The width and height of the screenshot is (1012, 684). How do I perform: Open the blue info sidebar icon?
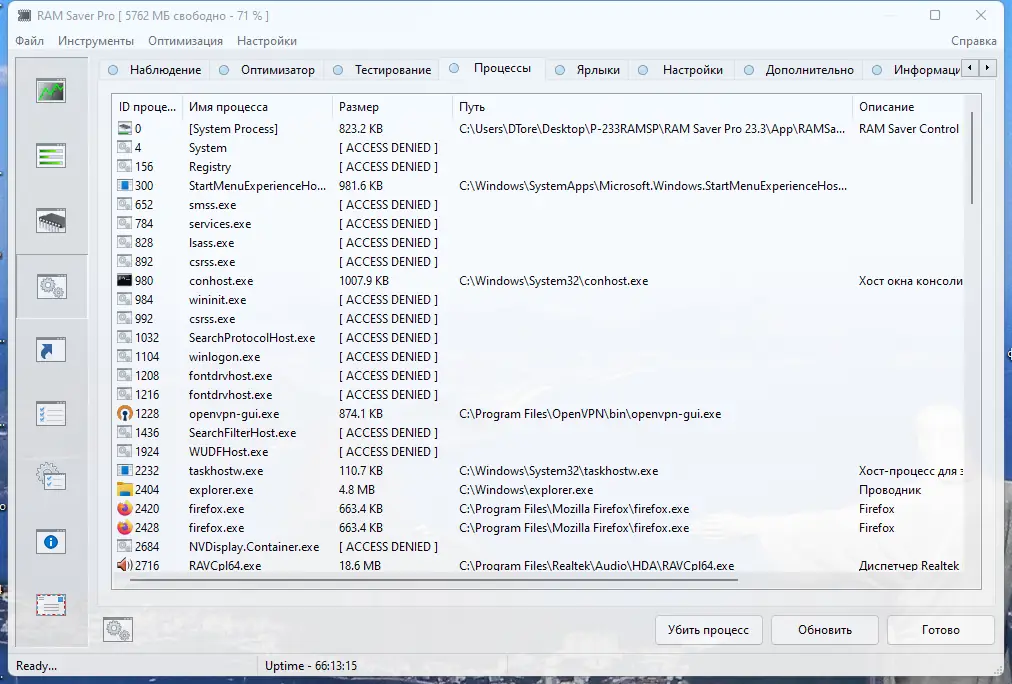[51, 542]
